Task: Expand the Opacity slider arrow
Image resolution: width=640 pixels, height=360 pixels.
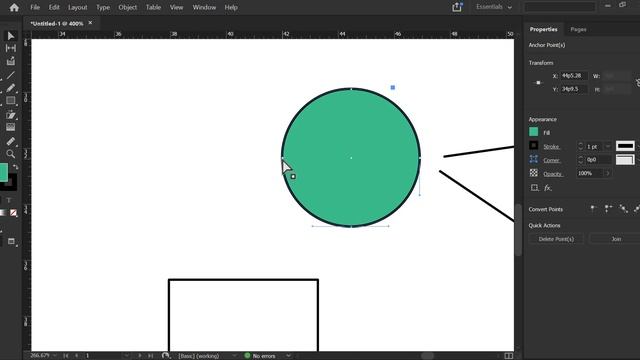Action: click(x=607, y=173)
